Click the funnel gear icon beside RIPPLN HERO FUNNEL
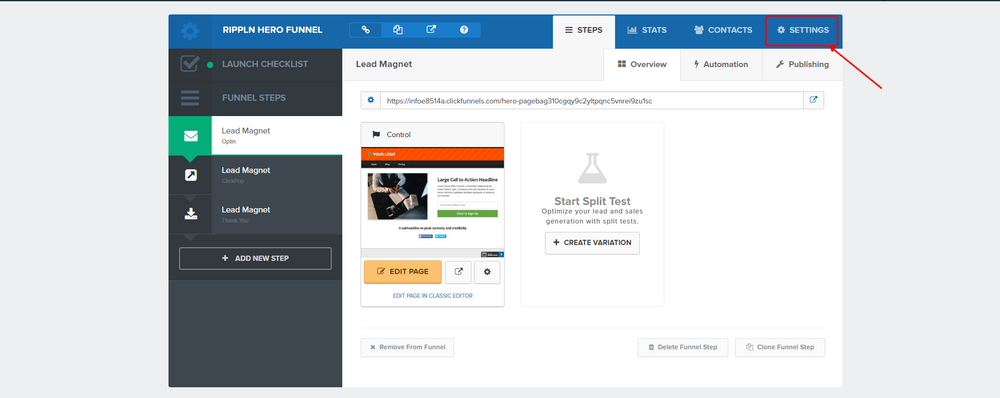 189,31
